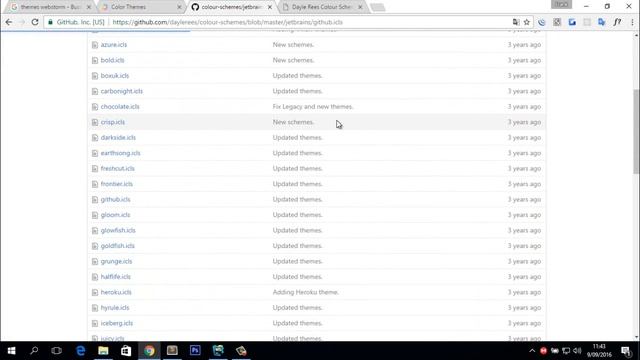Launch Microsoft Edge from the taskbar
Screen dimensions: 640x360
(x=80, y=351)
